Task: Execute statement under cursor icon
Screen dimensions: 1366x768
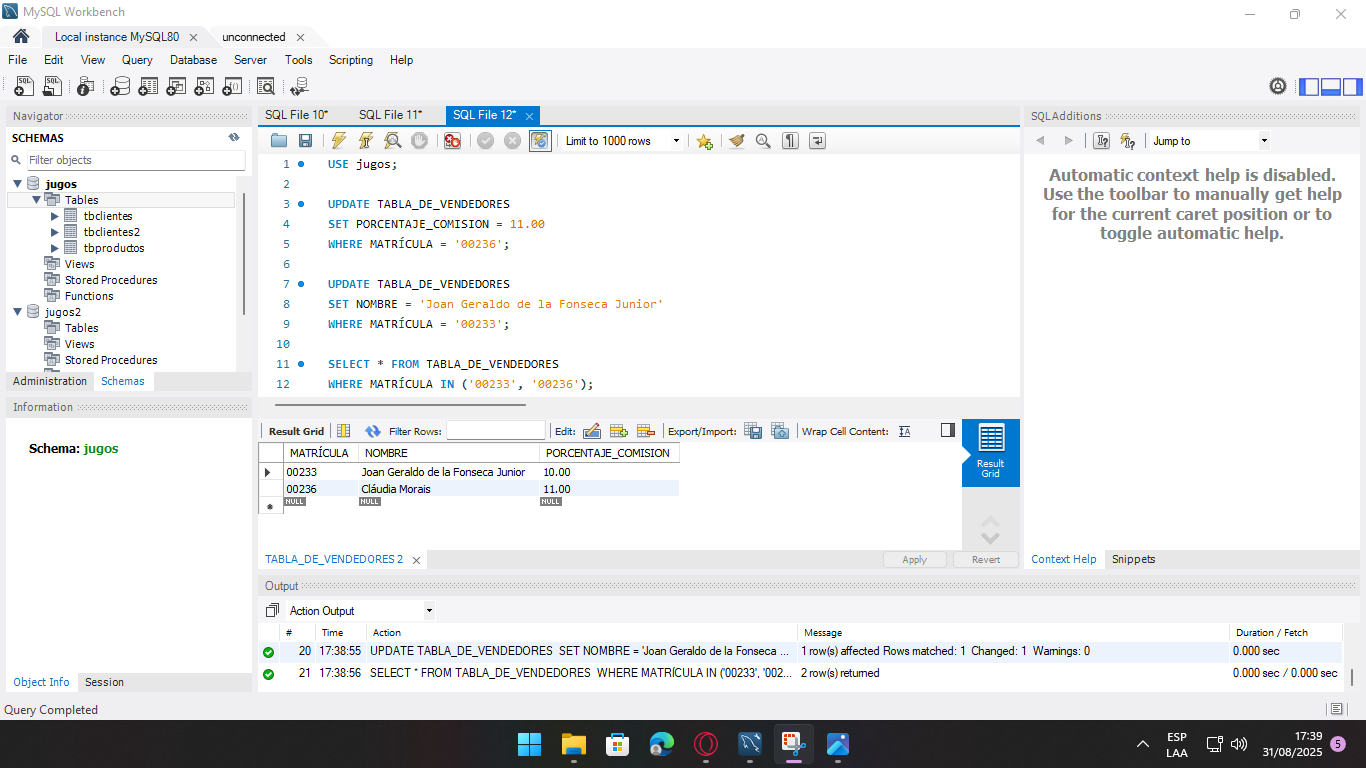Action: coord(366,141)
